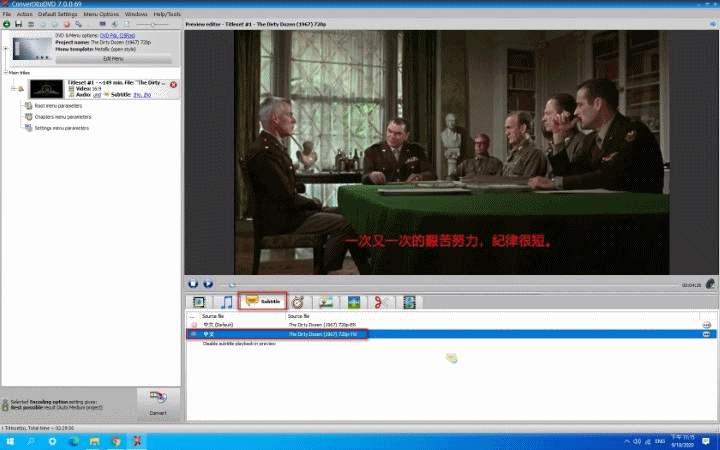
Task: Switch to the video preview tab
Action: pos(199,302)
